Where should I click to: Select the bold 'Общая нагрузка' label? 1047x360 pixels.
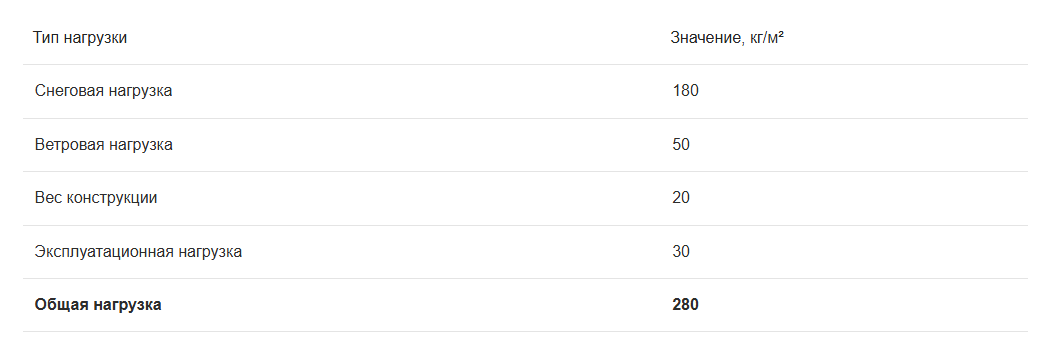[98, 305]
